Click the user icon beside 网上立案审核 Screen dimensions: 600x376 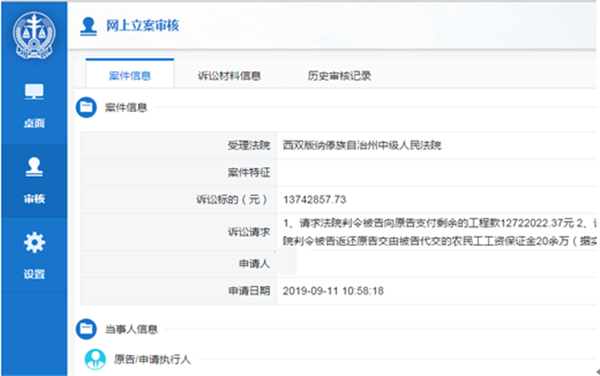[88, 26]
